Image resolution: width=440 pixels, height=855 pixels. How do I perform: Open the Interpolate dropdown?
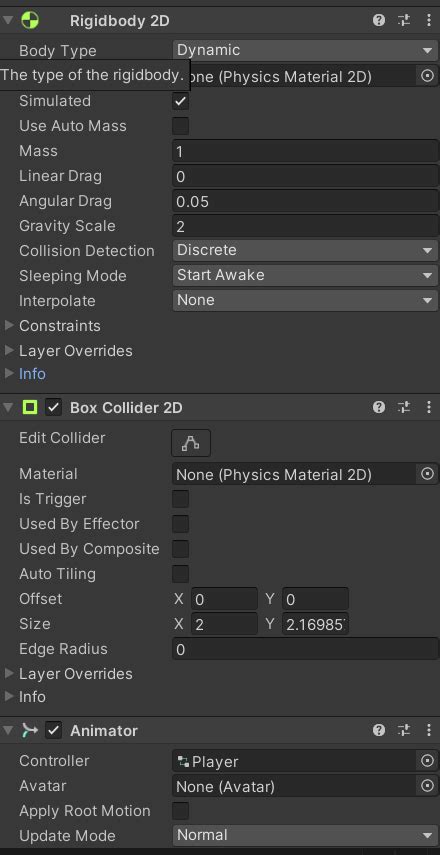tap(305, 300)
